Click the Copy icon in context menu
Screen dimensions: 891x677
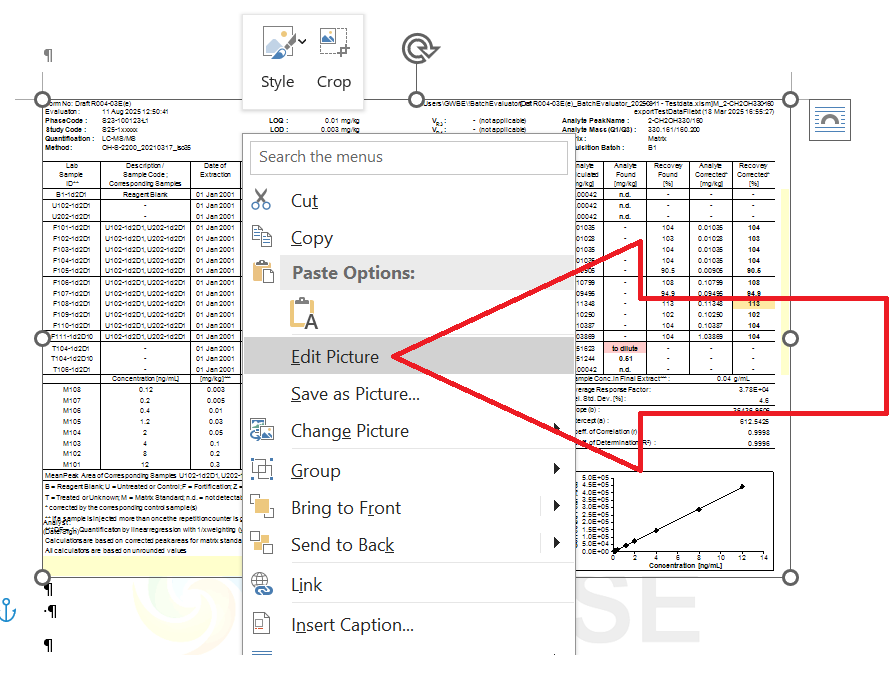pos(262,237)
